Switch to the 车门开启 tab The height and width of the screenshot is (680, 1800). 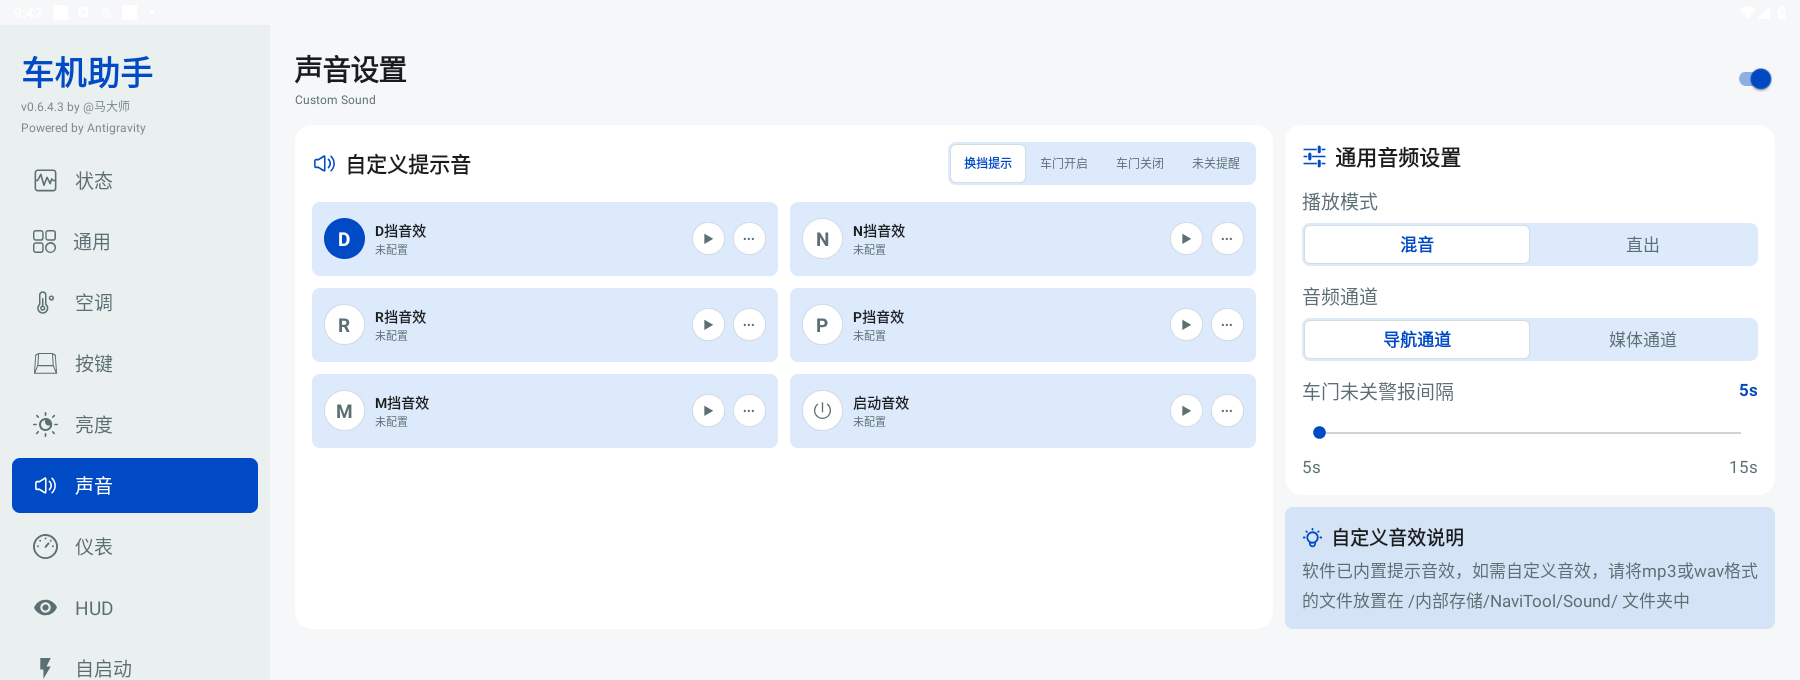click(1064, 163)
